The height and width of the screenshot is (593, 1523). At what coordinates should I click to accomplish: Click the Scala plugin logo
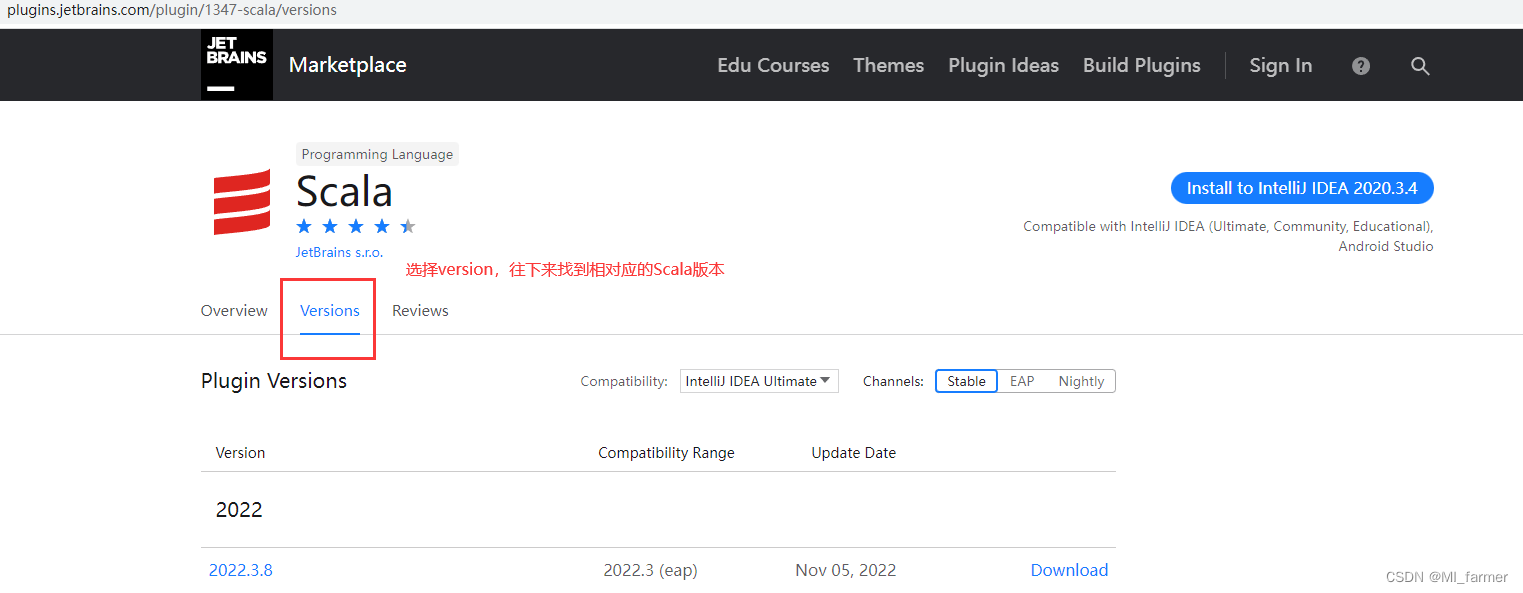pyautogui.click(x=241, y=201)
